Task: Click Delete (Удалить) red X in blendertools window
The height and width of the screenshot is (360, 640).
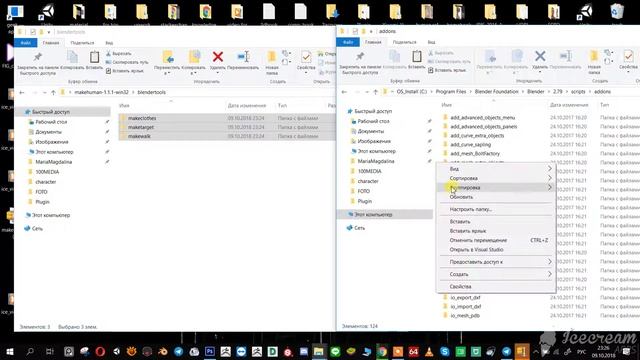Action: [x=218, y=57]
